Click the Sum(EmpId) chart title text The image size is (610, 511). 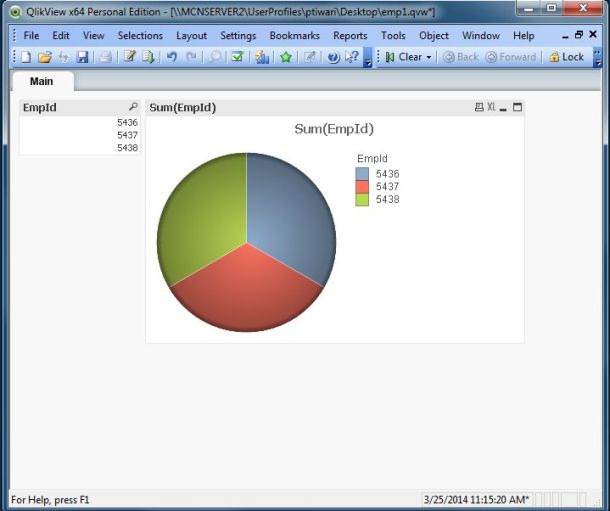coord(334,129)
